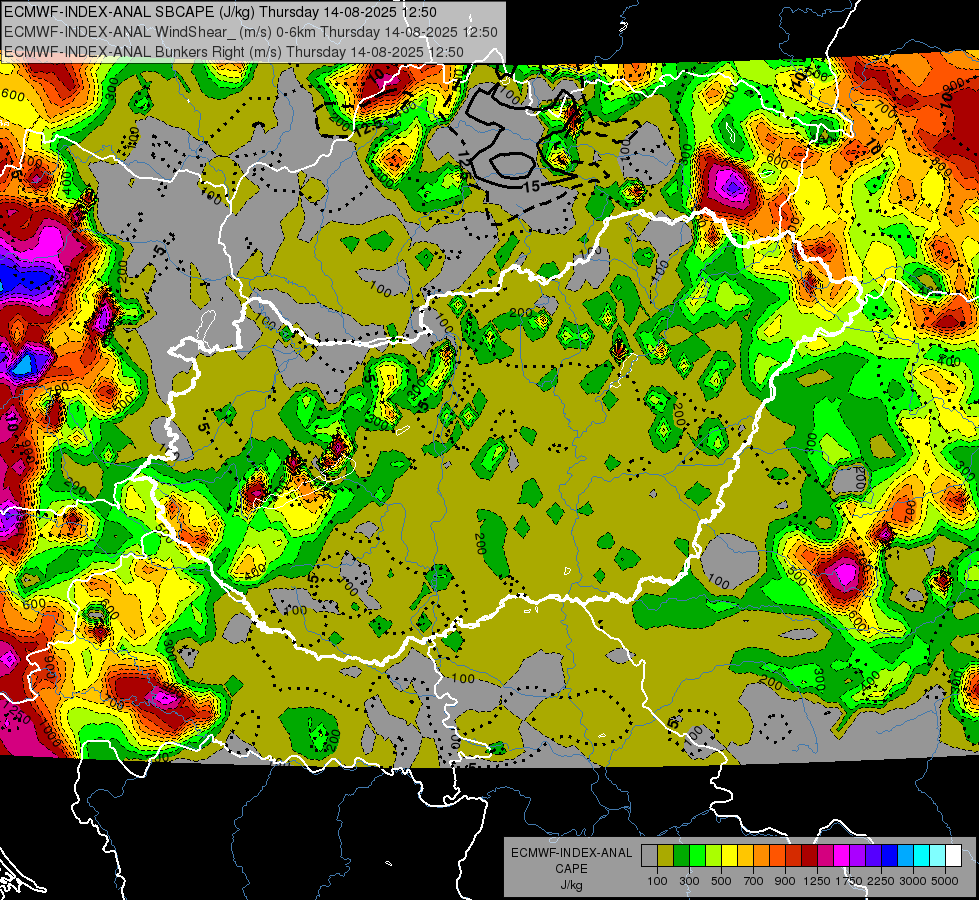Pick the olive legend swatch after 100

click(665, 855)
